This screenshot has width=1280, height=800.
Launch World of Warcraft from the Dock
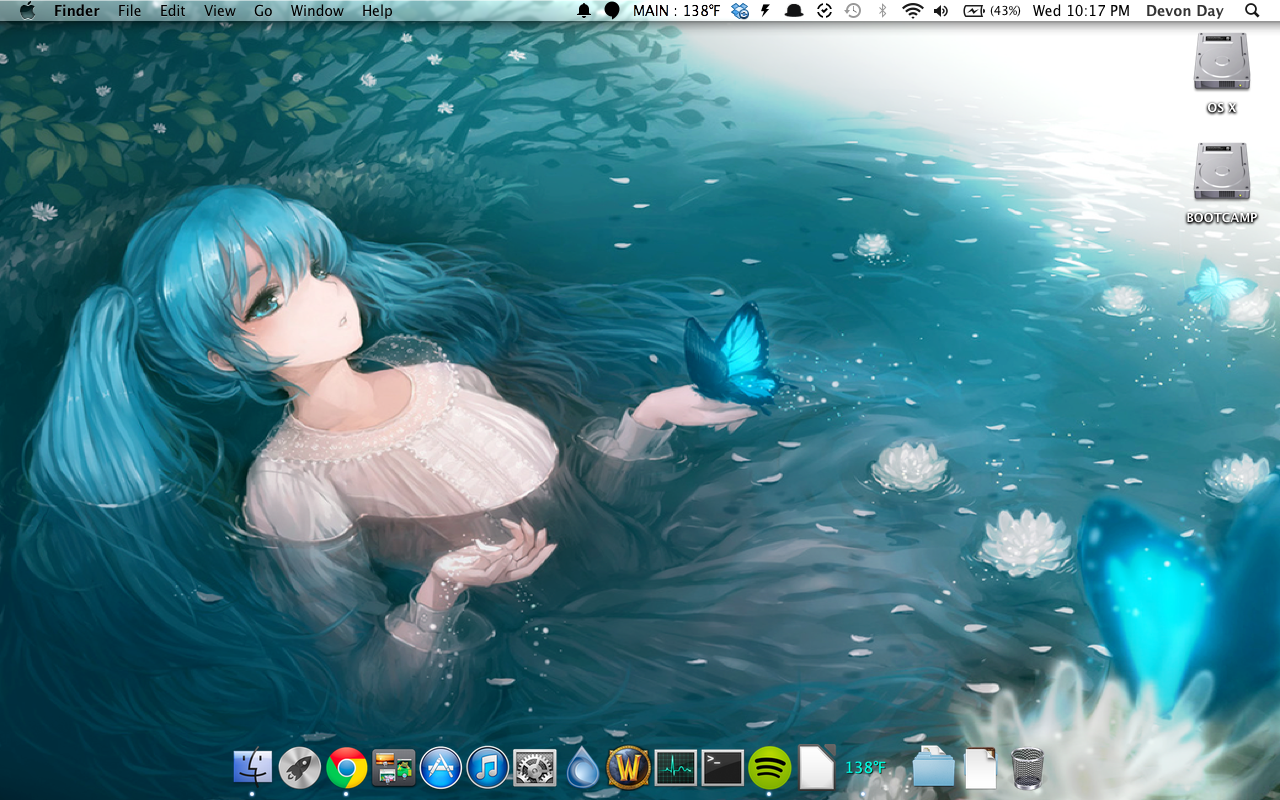[628, 768]
